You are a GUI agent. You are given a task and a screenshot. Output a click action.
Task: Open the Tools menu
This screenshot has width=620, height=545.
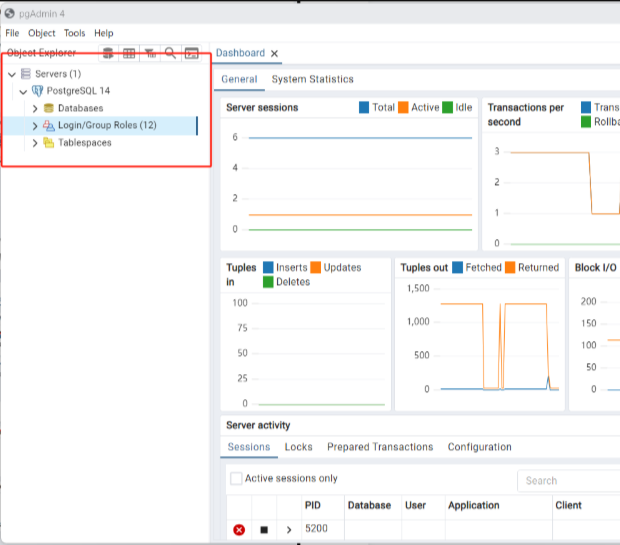[x=75, y=33]
